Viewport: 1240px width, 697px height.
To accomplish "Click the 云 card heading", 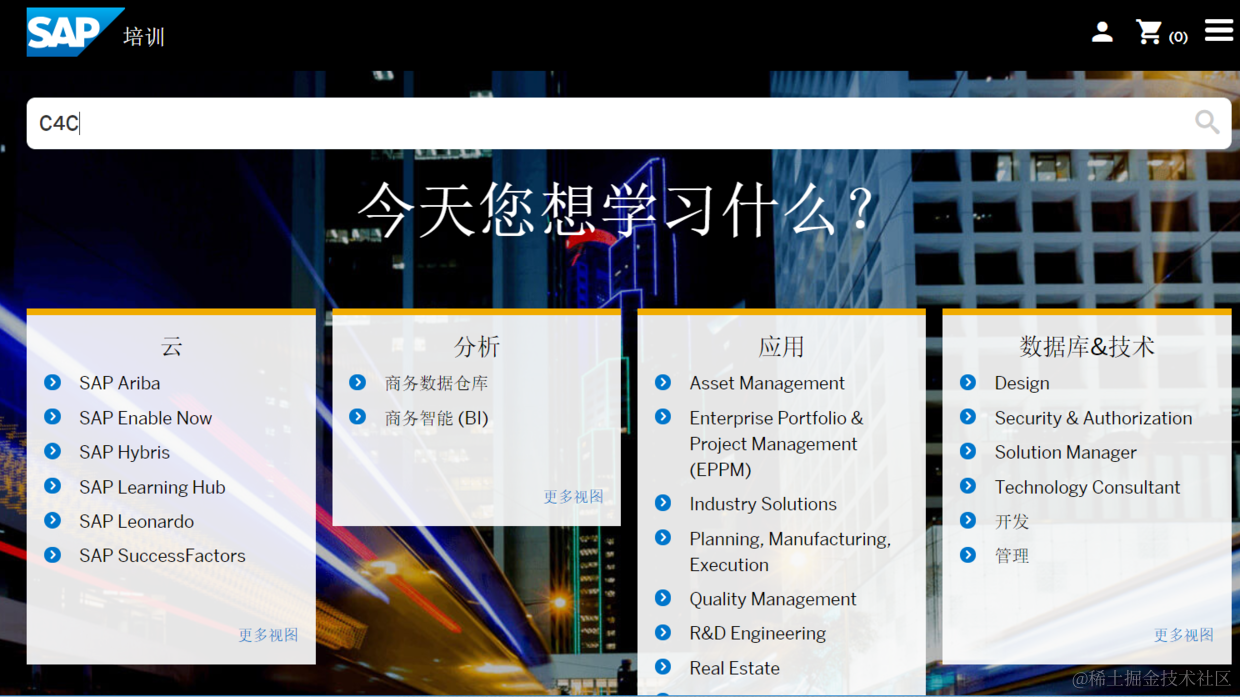I will 172,346.
